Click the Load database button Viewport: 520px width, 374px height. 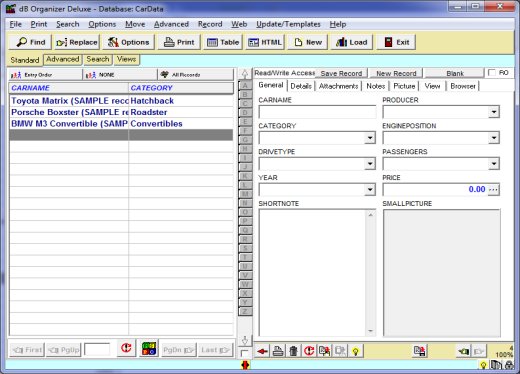352,42
